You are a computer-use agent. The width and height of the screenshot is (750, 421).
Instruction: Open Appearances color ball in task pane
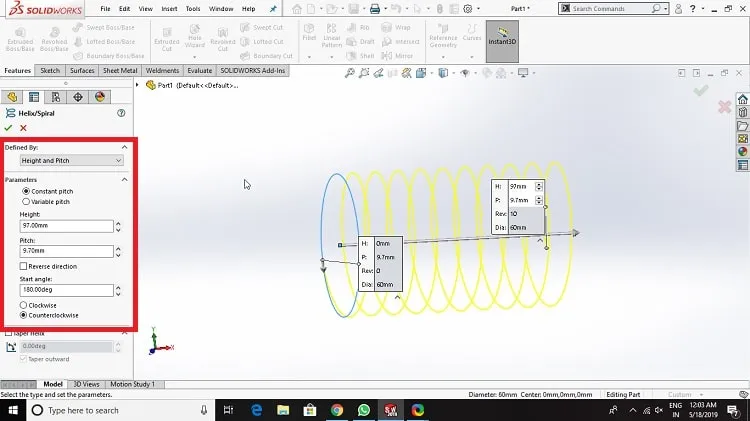click(x=742, y=152)
